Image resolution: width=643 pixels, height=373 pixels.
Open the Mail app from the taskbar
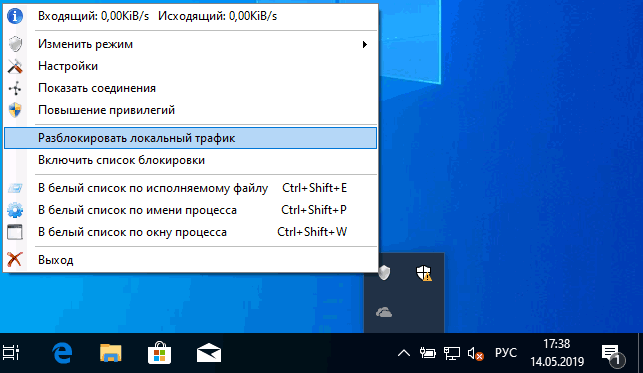point(209,353)
